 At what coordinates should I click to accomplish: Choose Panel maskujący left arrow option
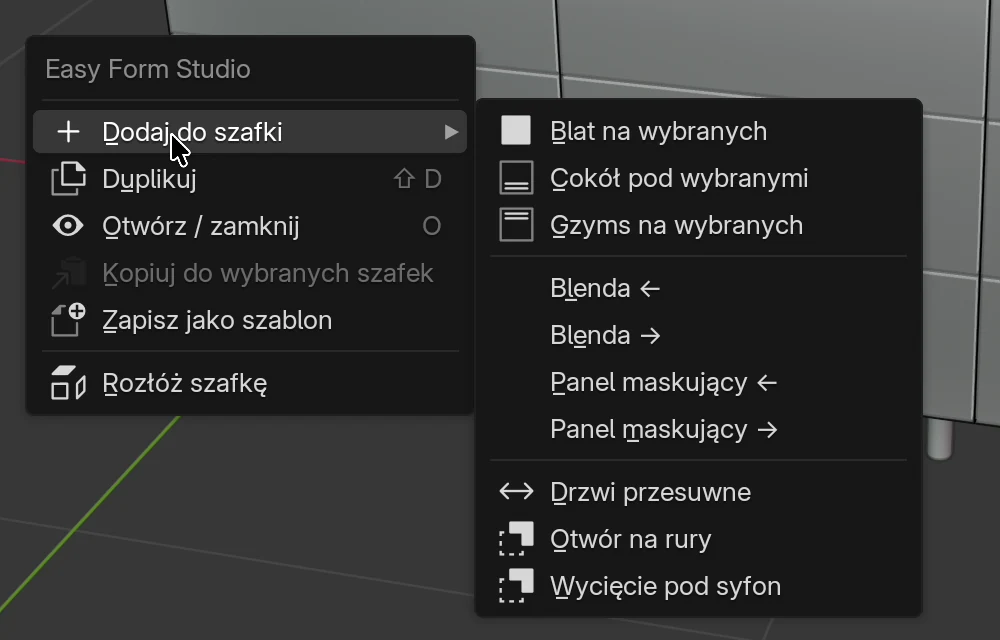[x=699, y=382]
